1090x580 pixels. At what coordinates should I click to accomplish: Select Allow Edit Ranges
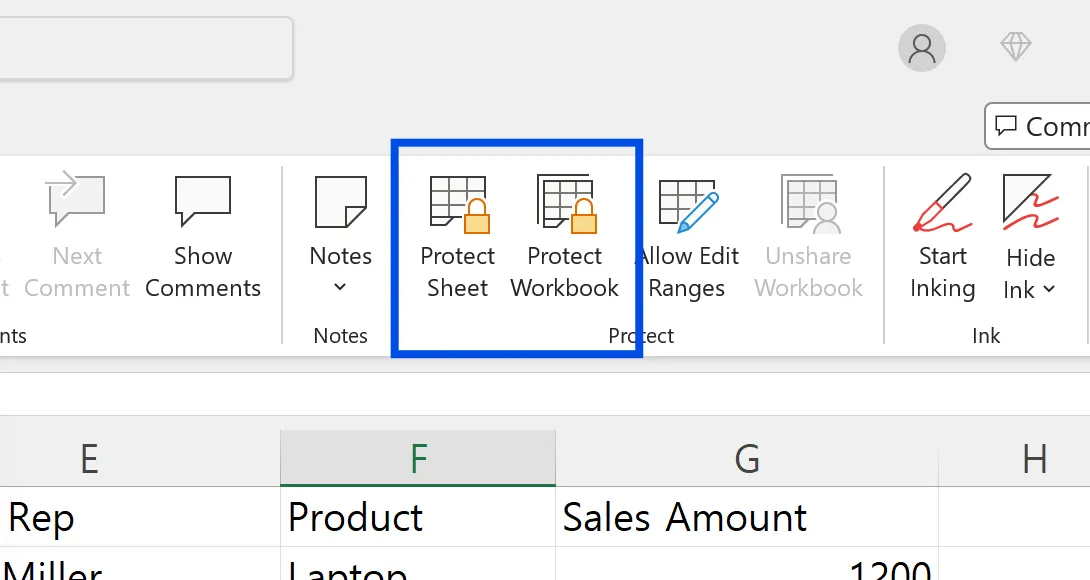click(688, 230)
